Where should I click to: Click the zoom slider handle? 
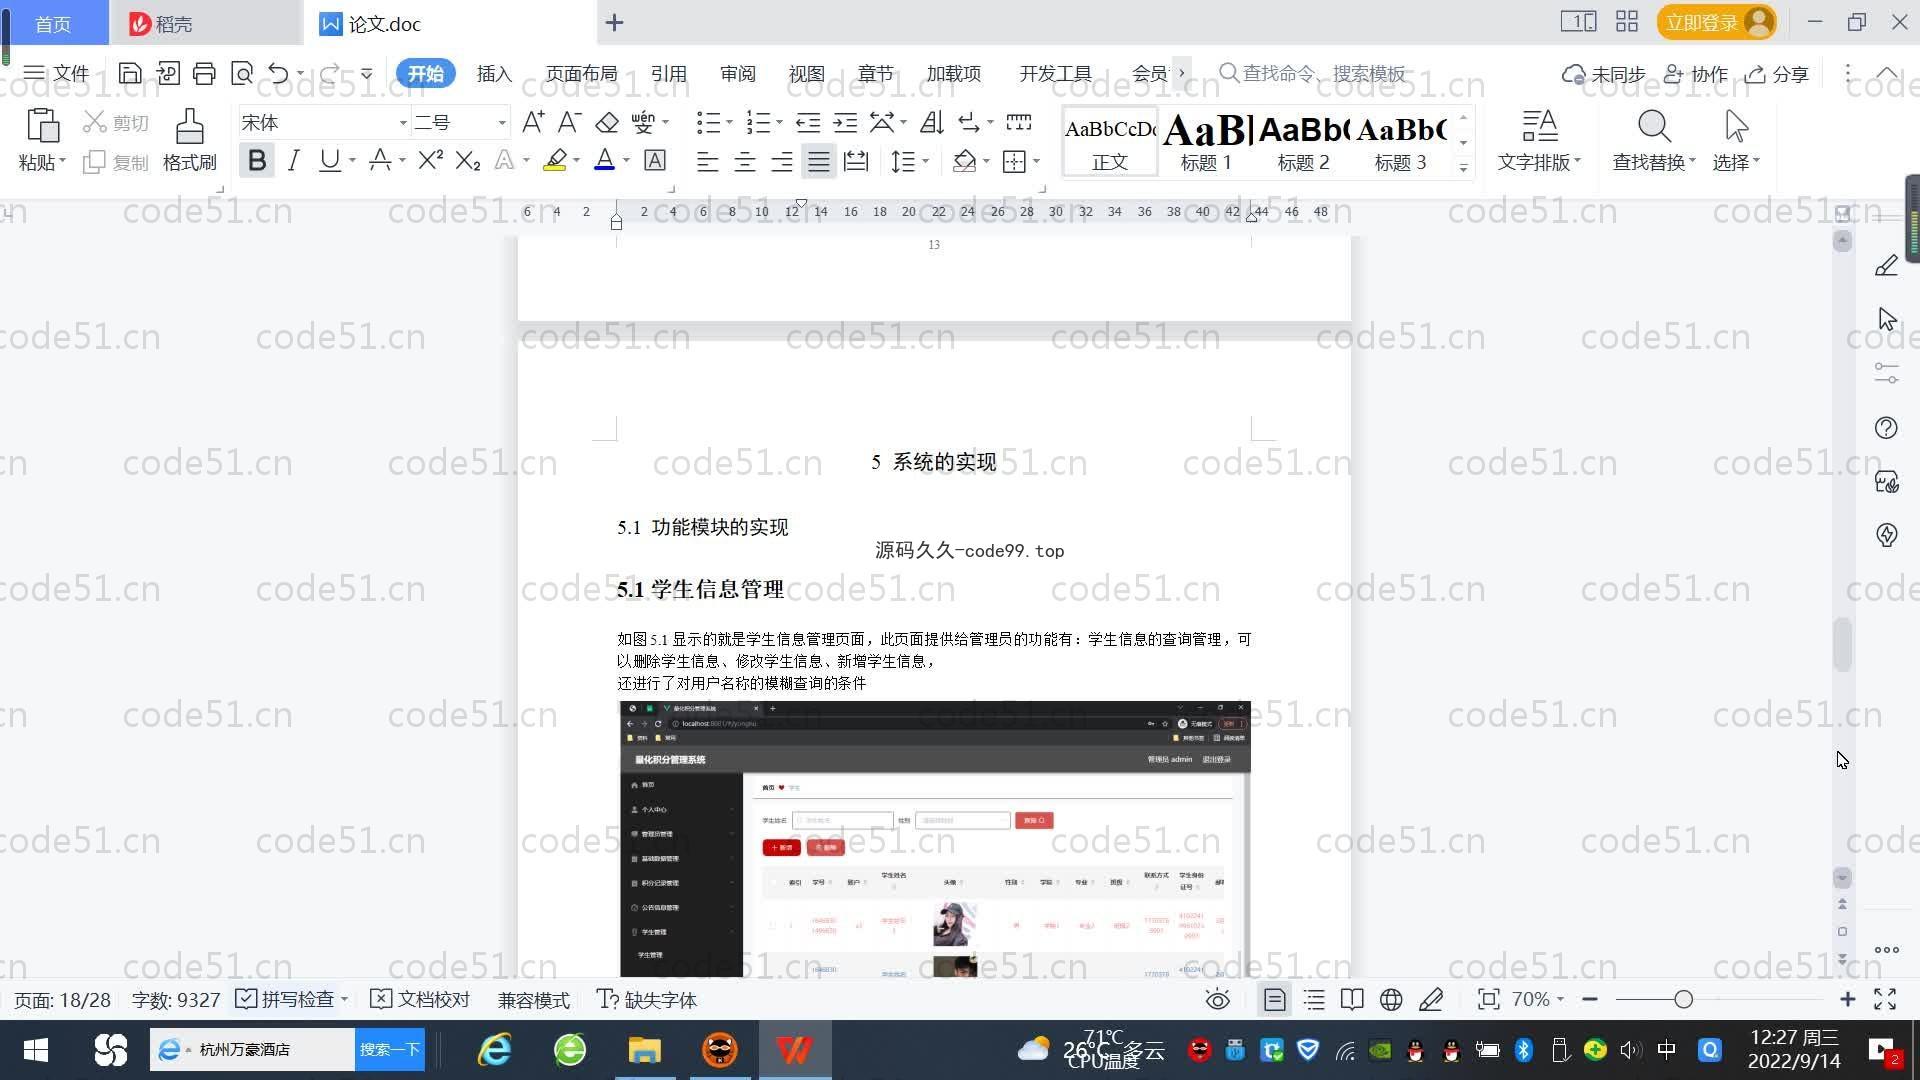[1683, 999]
